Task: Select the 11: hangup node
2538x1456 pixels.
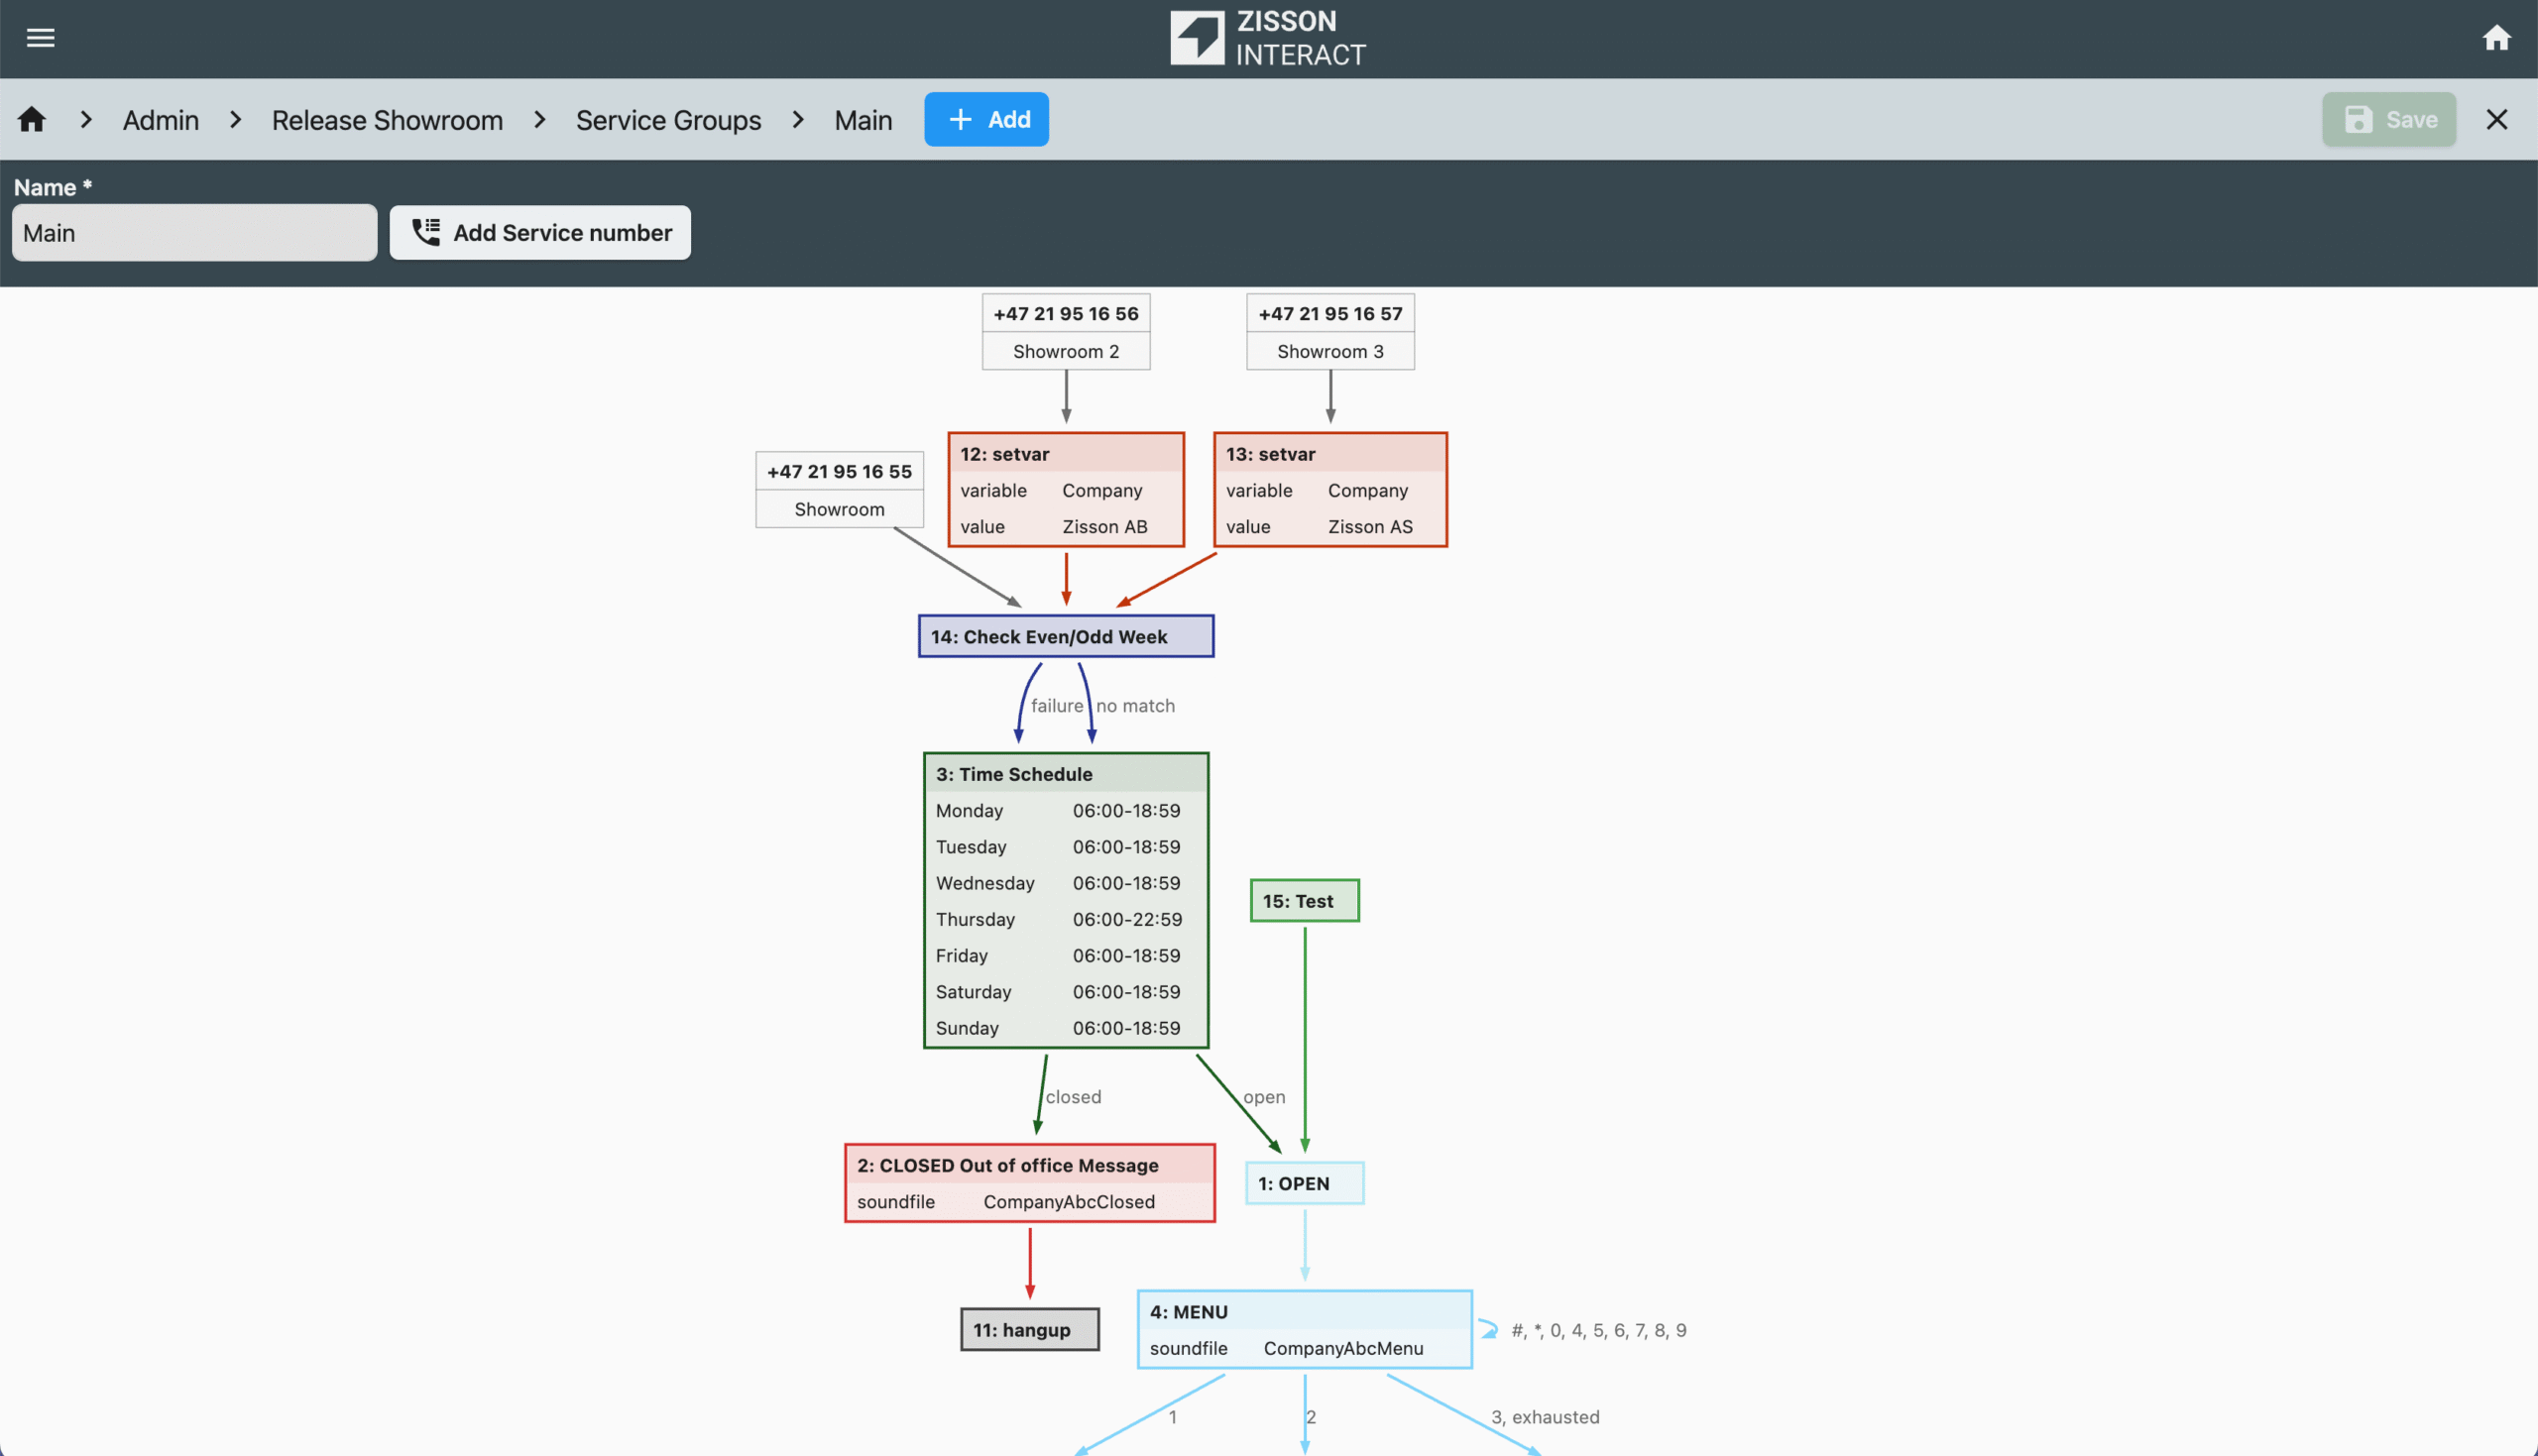Action: coord(1029,1330)
